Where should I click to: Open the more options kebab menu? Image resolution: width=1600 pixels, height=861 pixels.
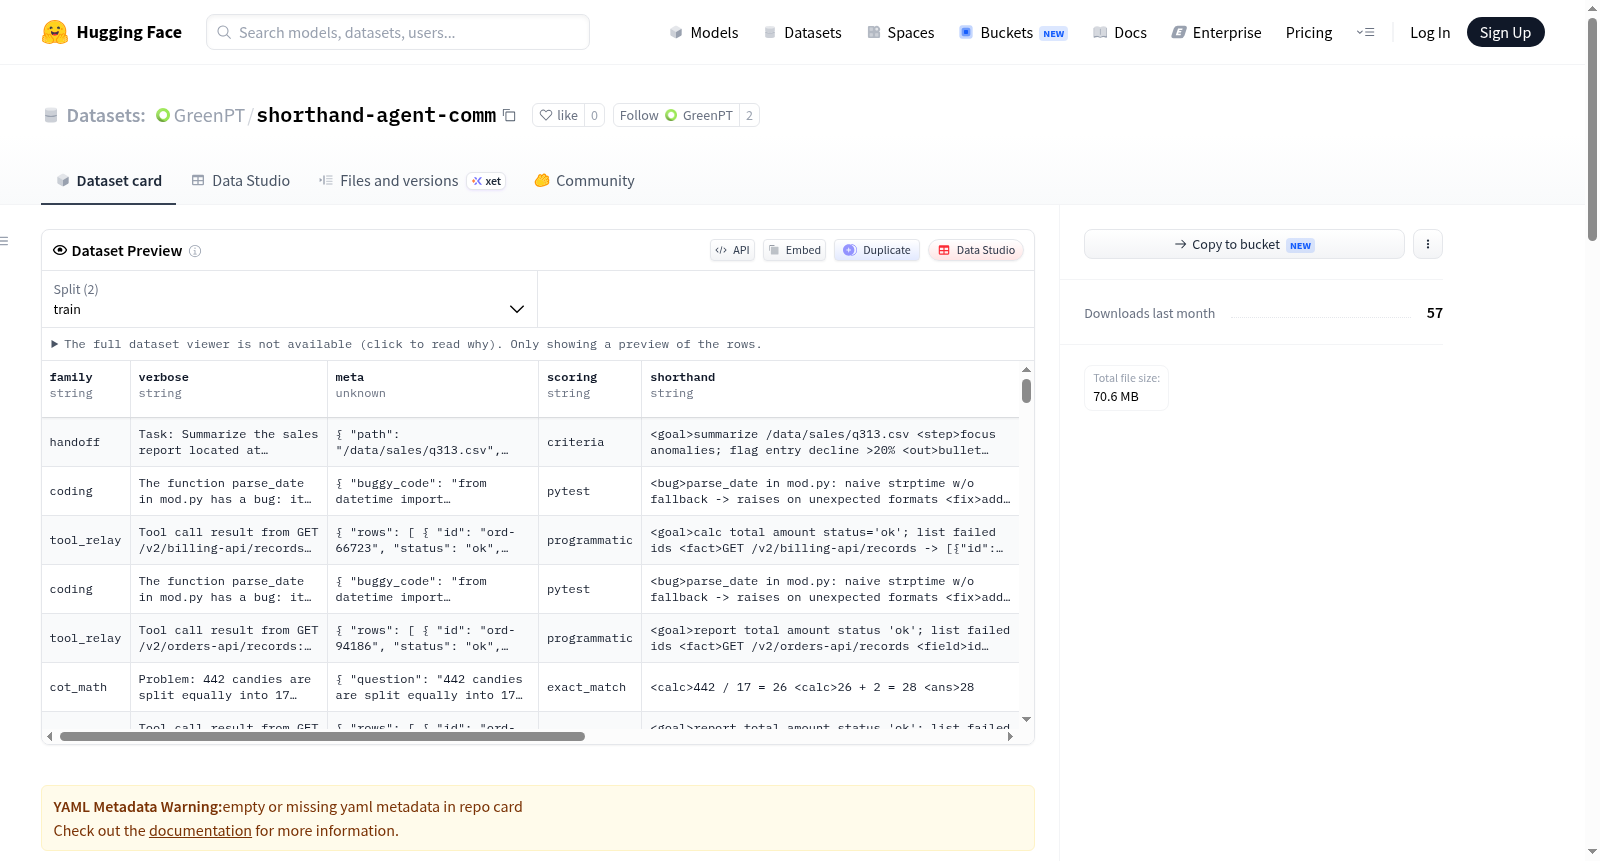click(x=1428, y=244)
